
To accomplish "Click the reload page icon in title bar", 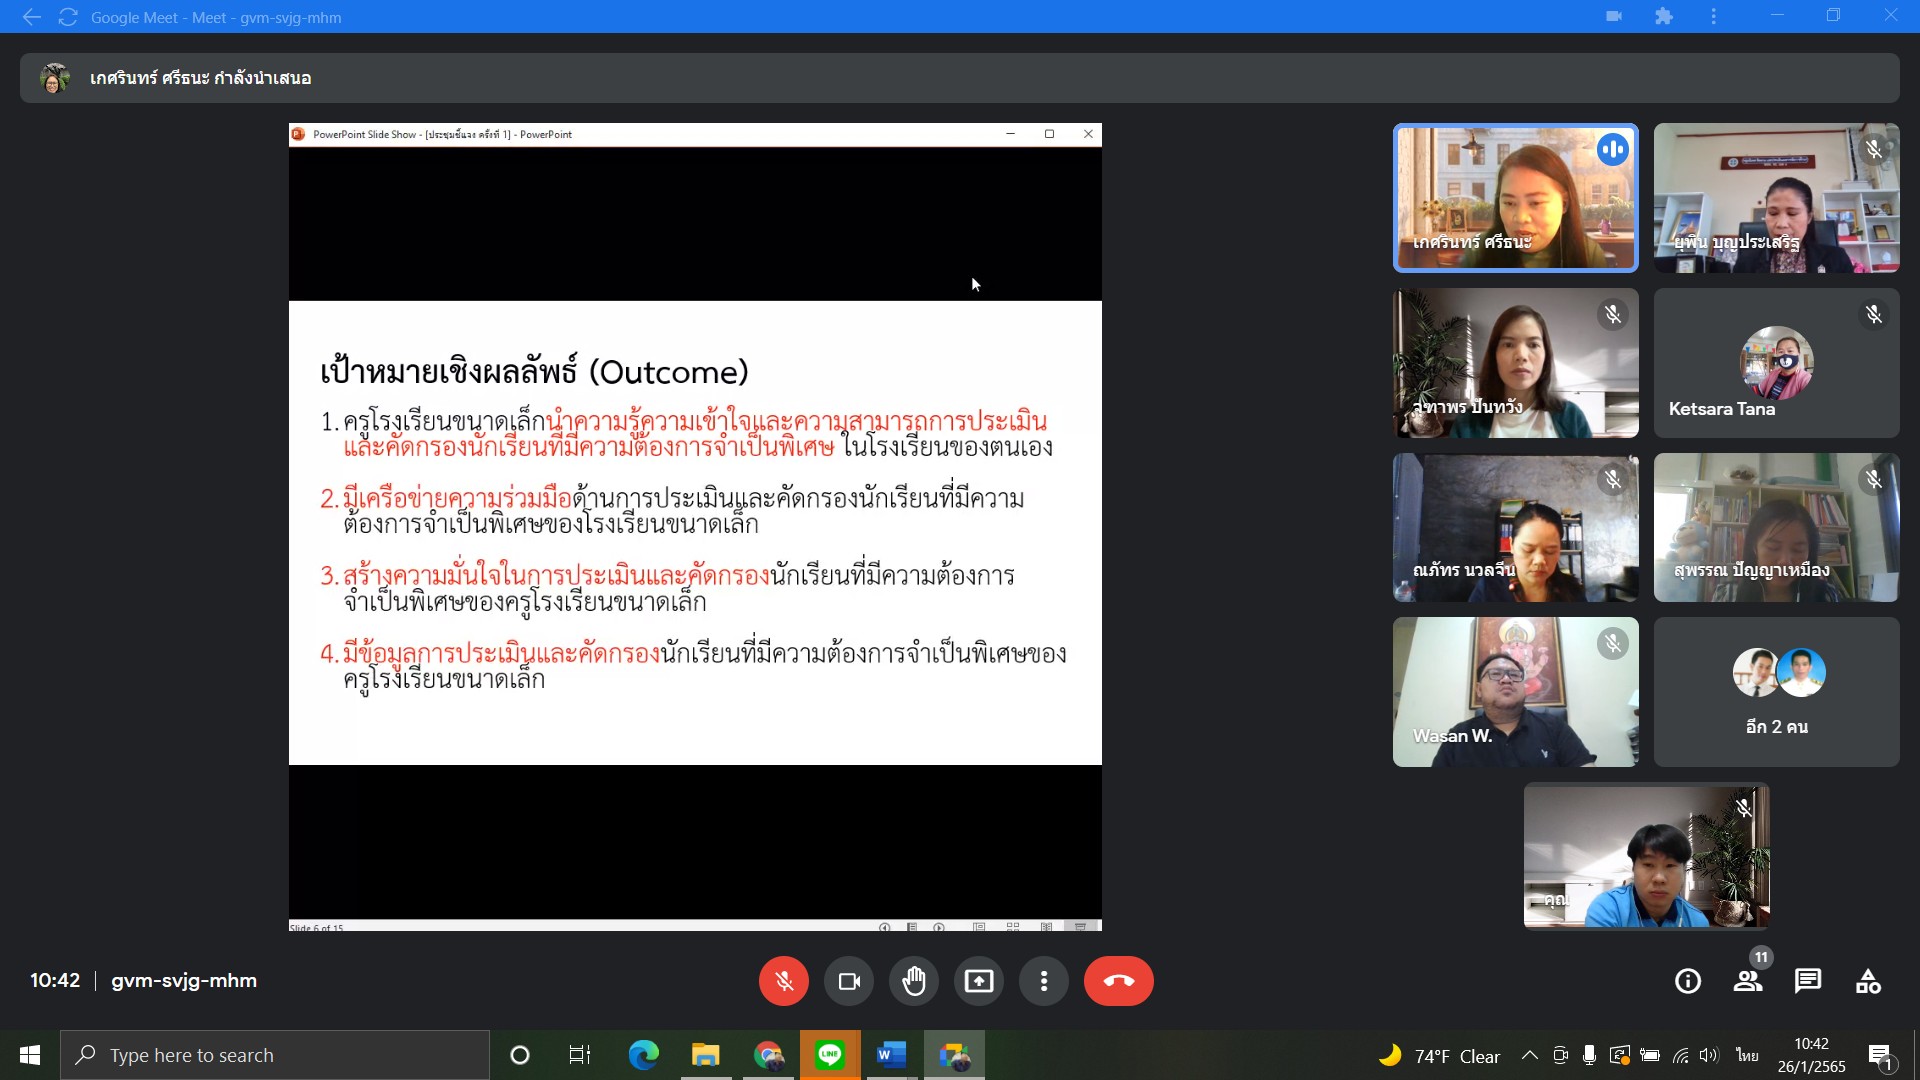I will 68,17.
